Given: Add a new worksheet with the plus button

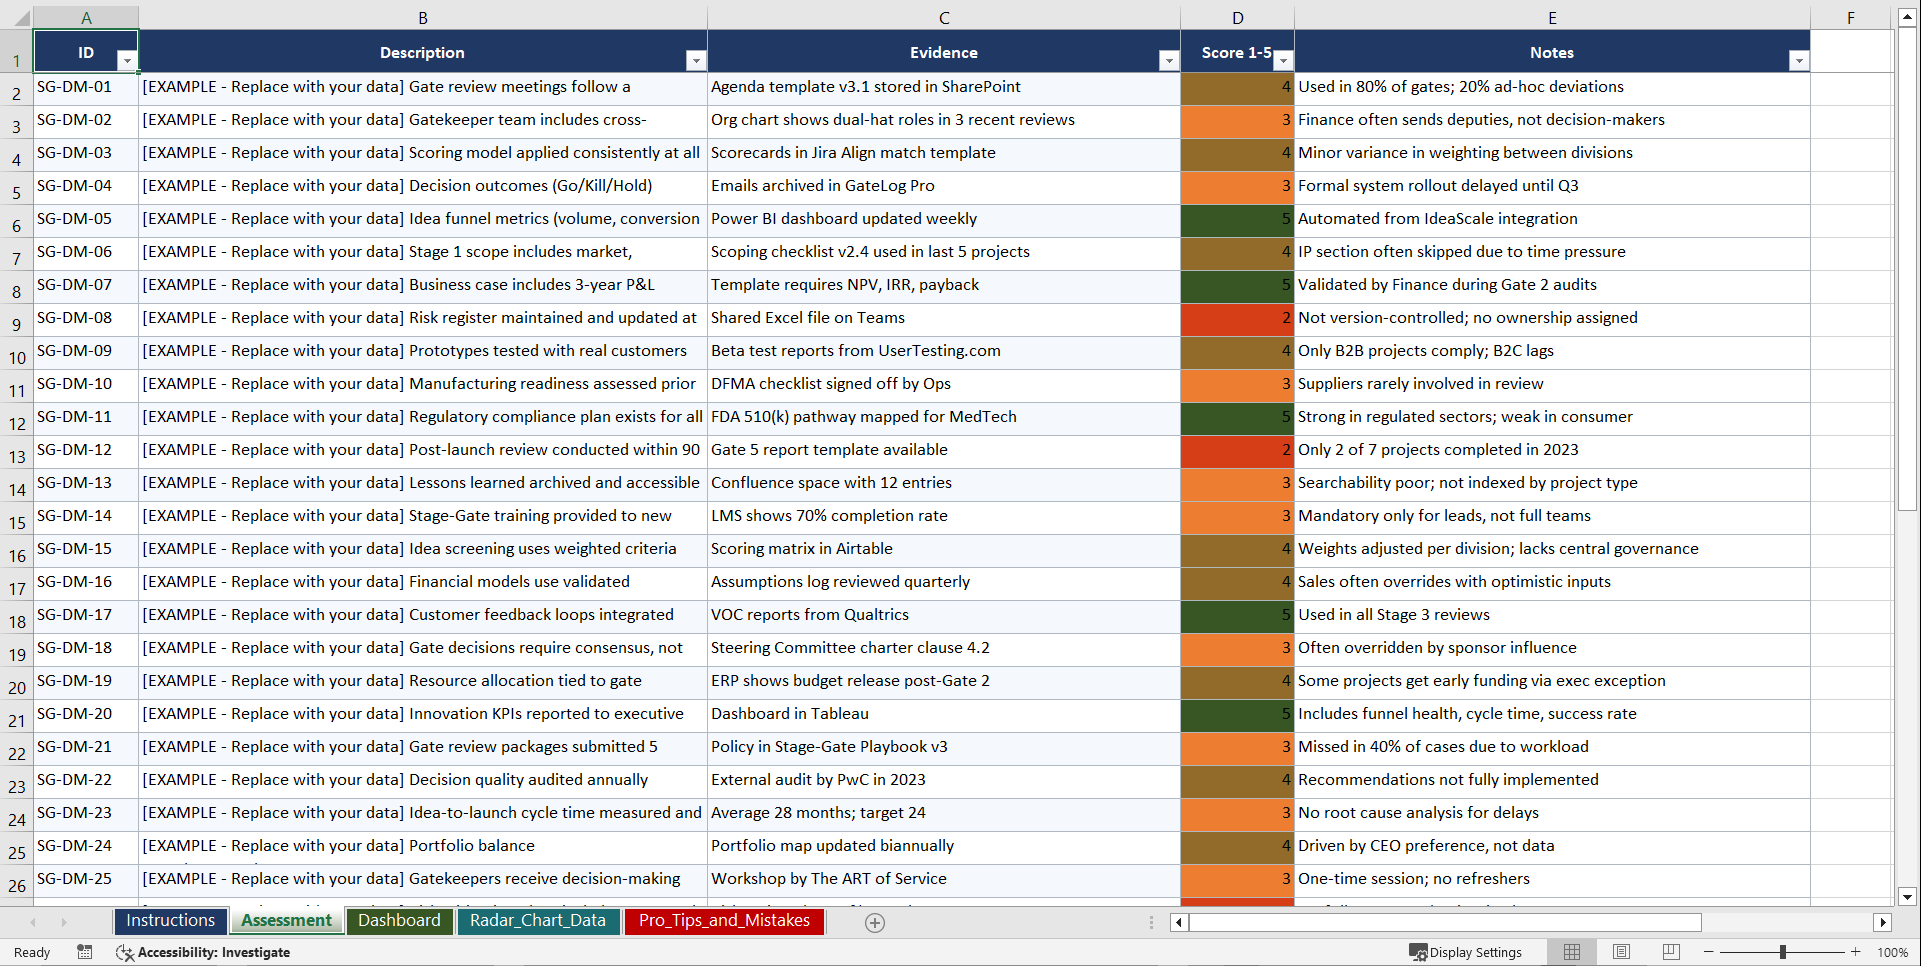Looking at the screenshot, I should pos(874,922).
